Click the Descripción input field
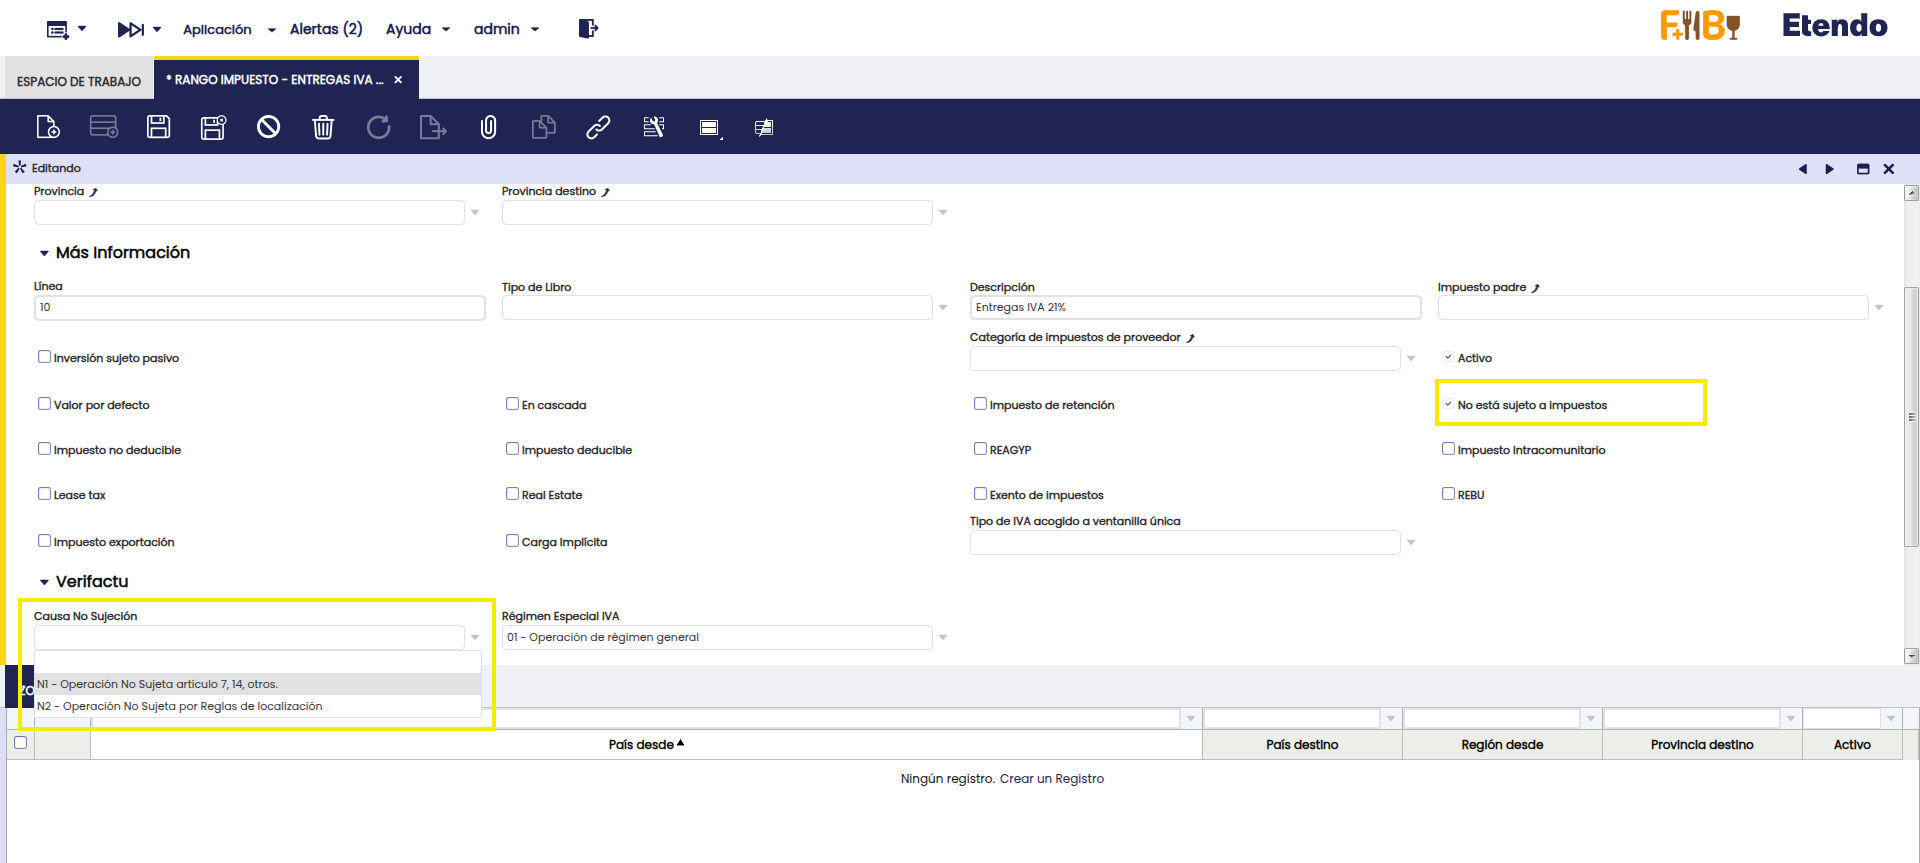The height and width of the screenshot is (863, 1920). tap(1194, 307)
